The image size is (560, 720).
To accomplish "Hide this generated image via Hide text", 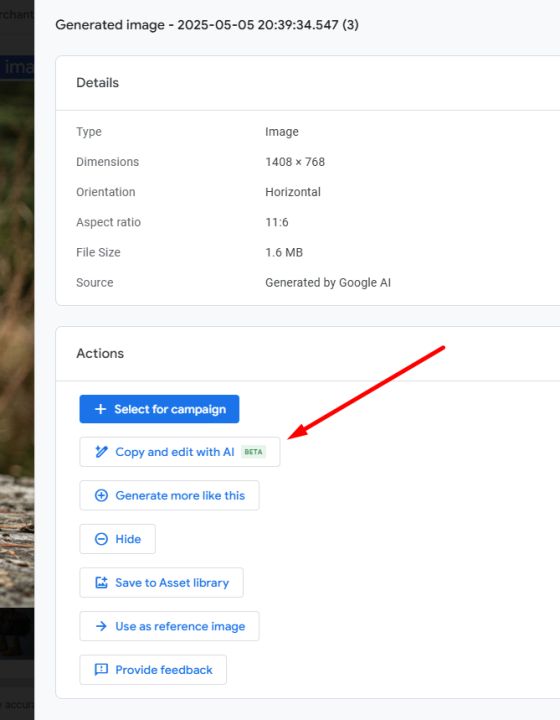I will click(128, 539).
